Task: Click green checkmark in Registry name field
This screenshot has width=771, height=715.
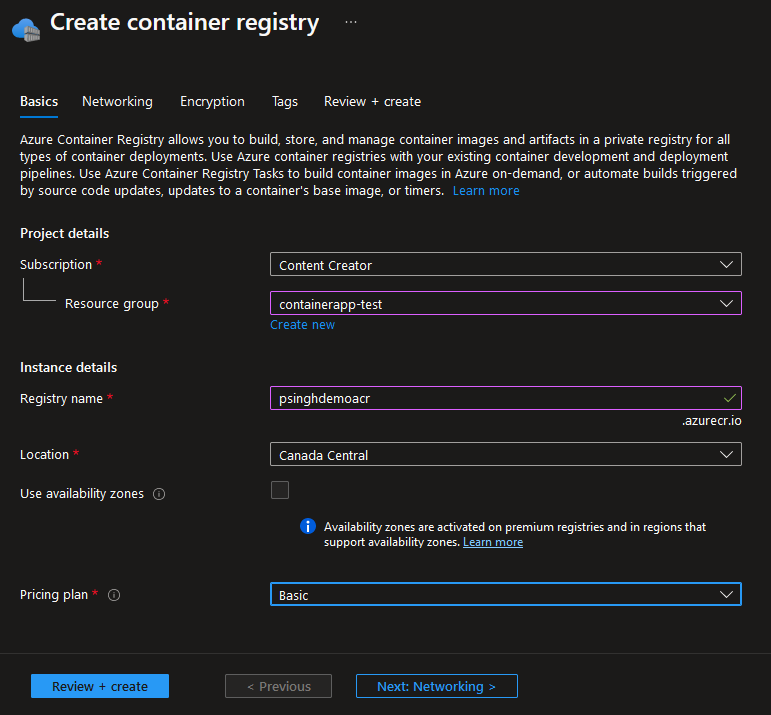Action: [730, 398]
